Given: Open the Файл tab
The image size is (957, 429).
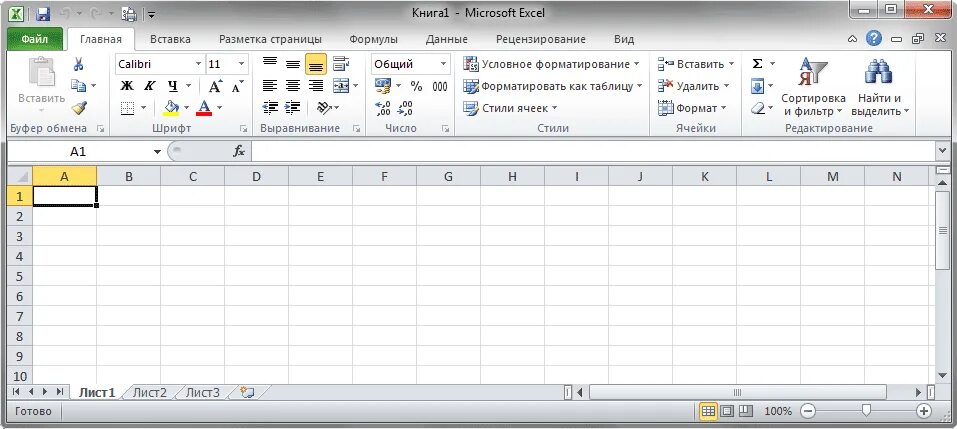Looking at the screenshot, I should pyautogui.click(x=34, y=39).
